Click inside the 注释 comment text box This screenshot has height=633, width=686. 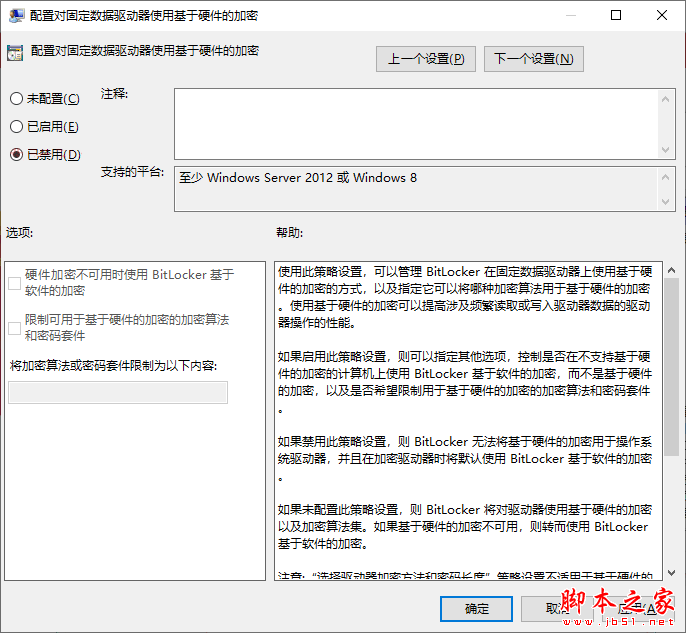click(416, 124)
